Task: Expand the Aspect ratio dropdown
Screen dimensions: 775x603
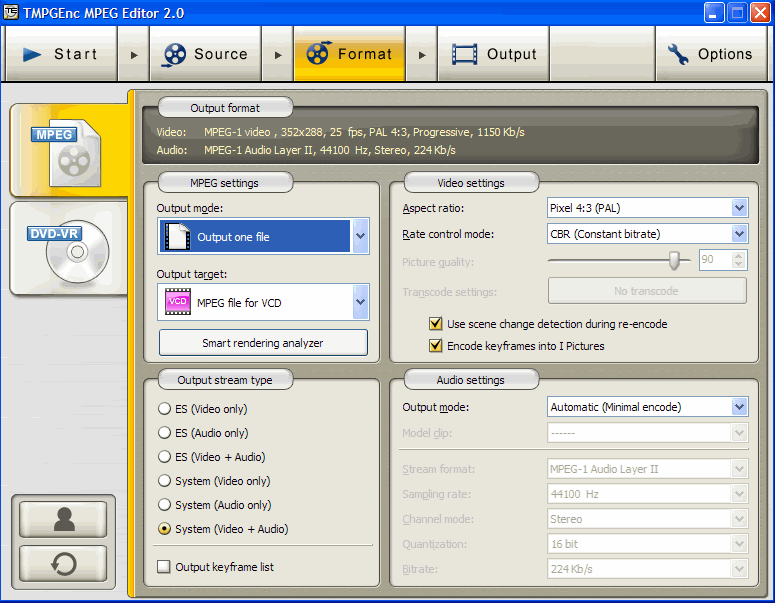Action: [739, 208]
